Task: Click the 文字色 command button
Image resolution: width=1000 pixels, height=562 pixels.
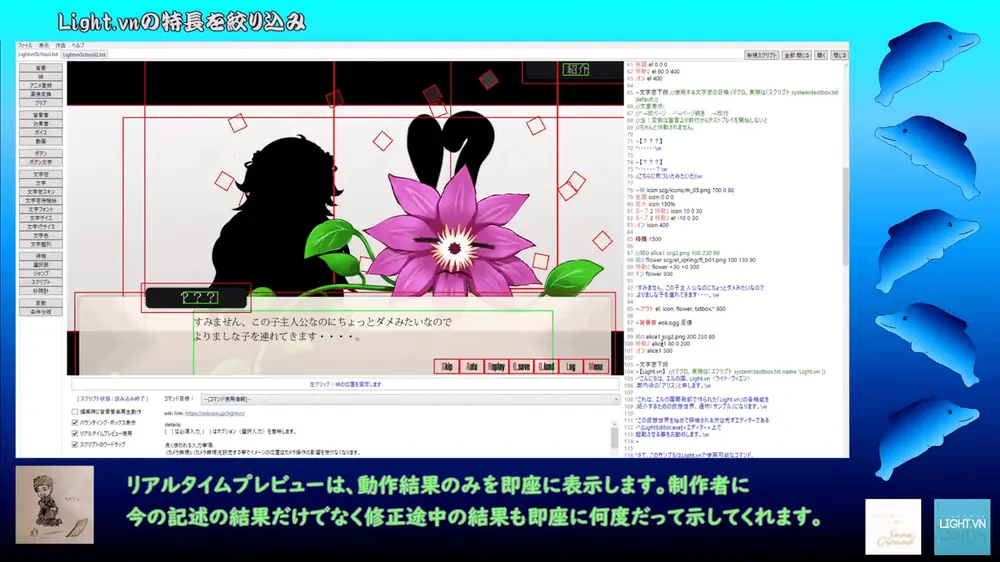Action: click(x=41, y=235)
